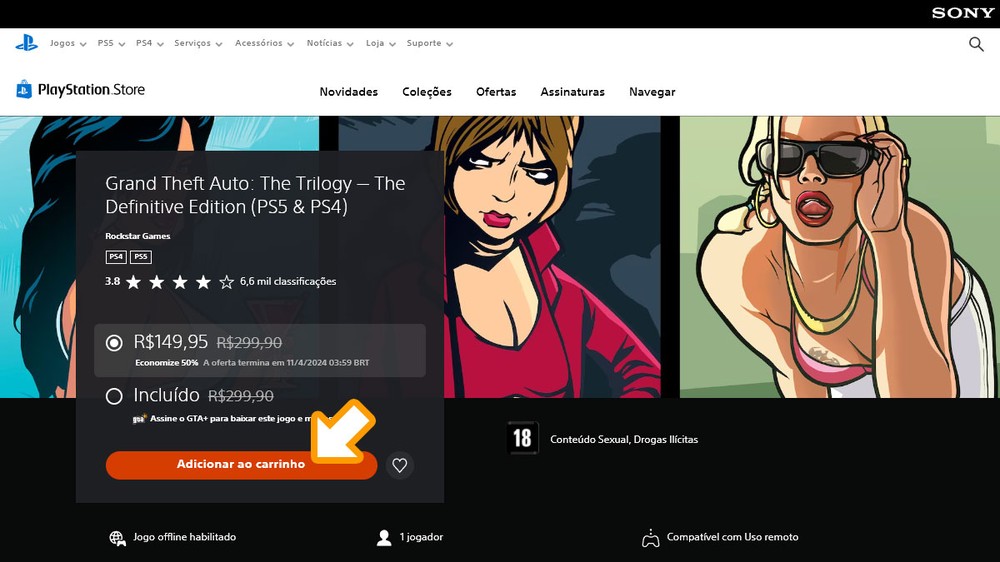Click Adicionar ao carrinho button

tap(241, 465)
